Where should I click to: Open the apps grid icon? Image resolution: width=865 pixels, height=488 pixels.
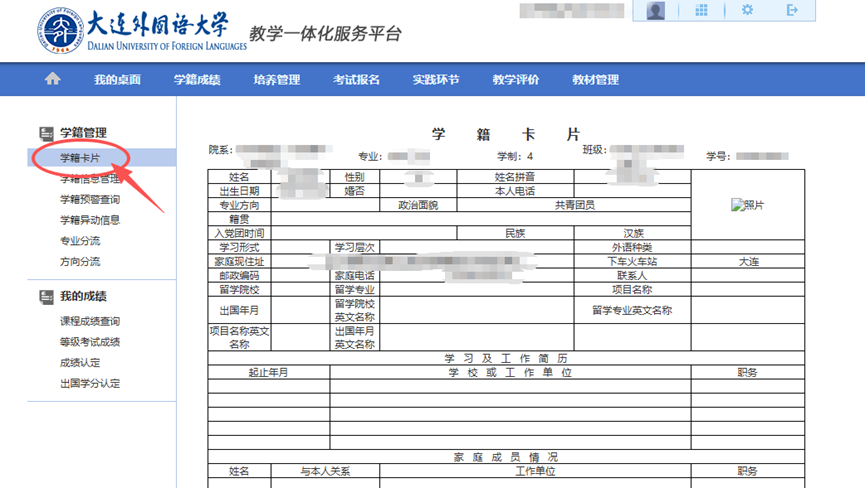pyautogui.click(x=701, y=10)
